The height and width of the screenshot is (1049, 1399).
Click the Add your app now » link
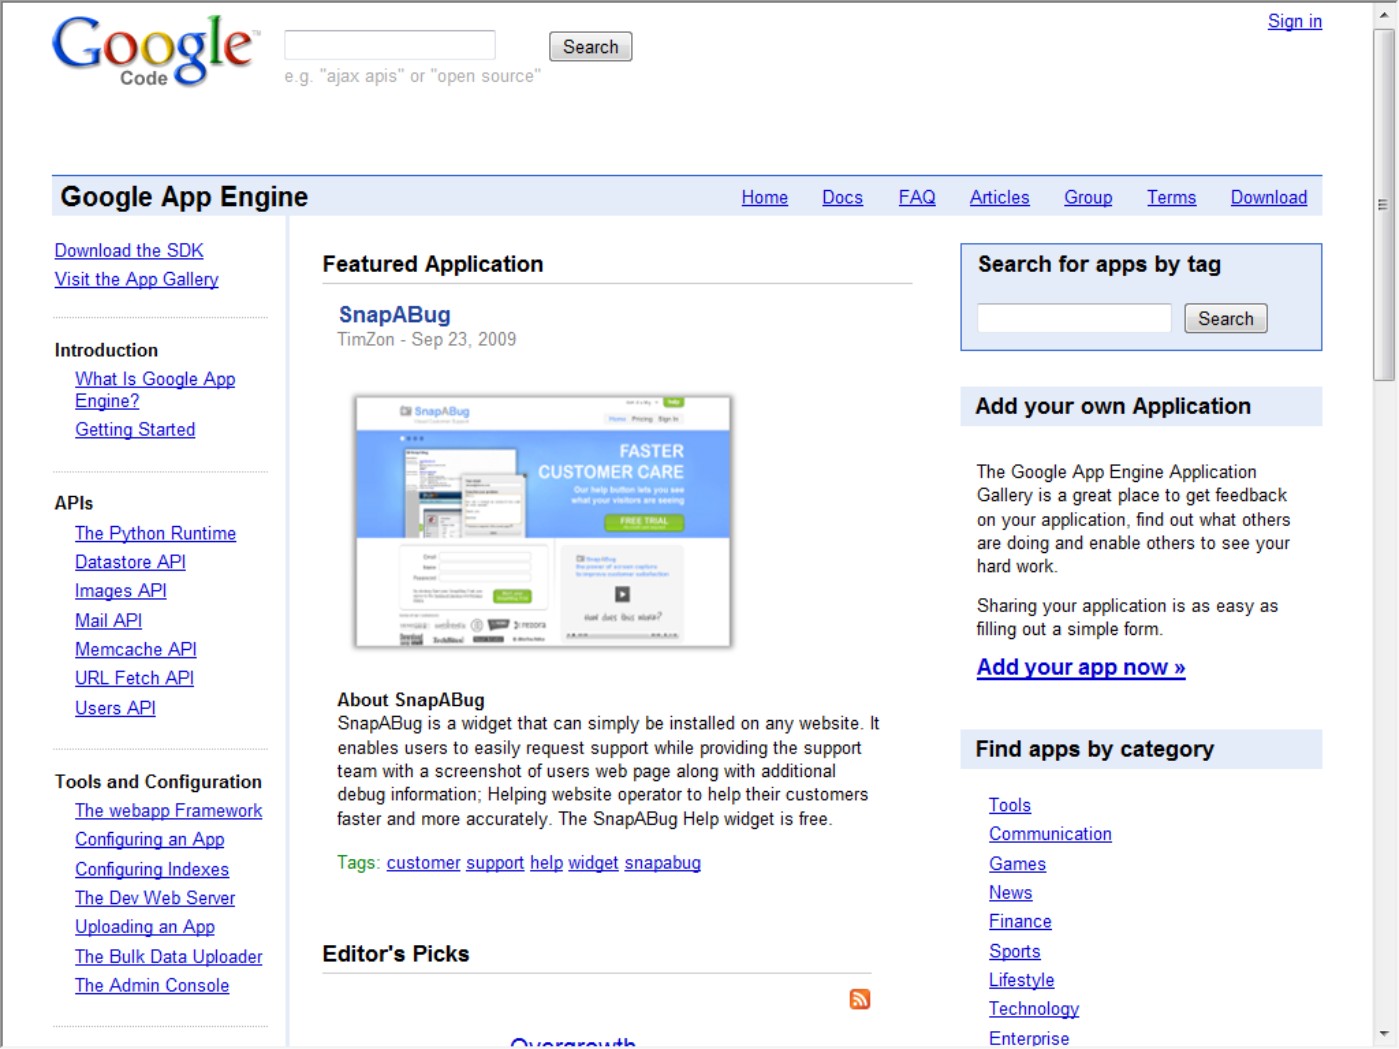(1081, 668)
